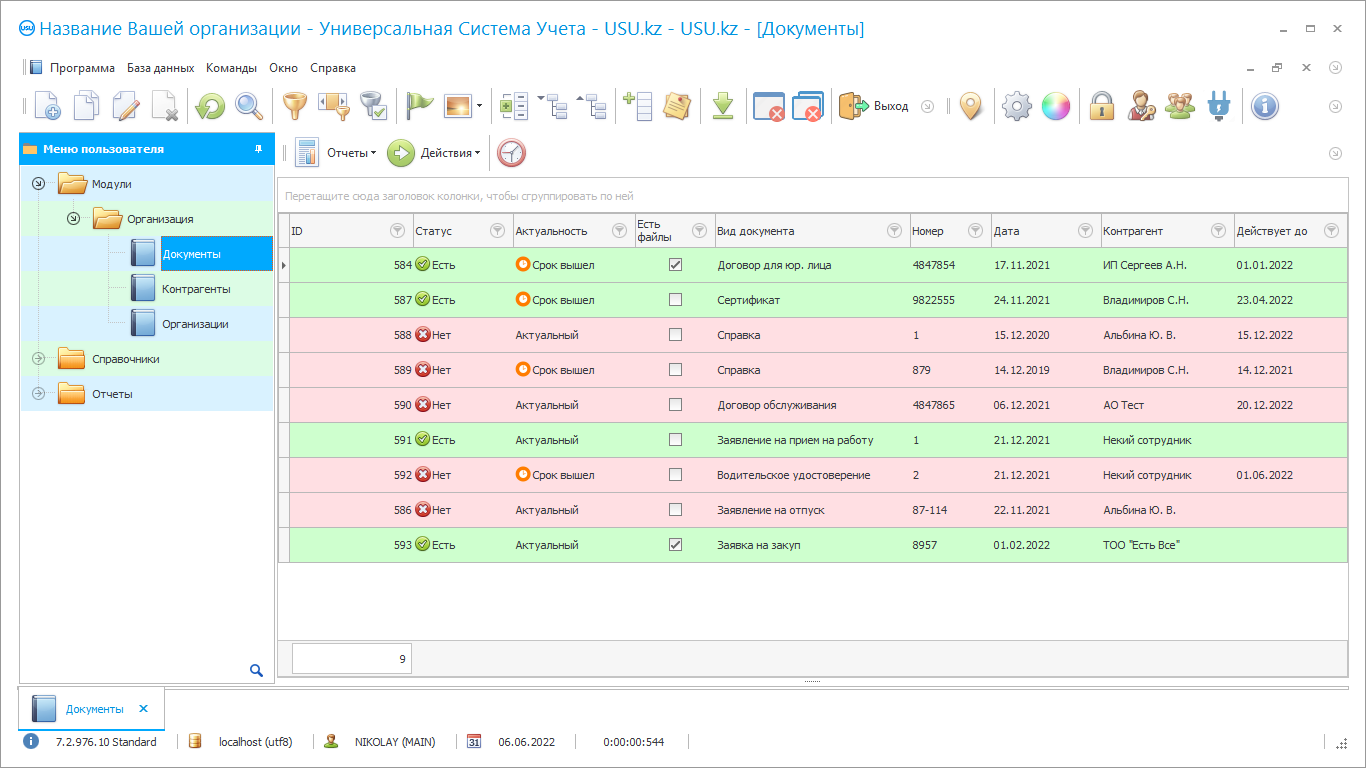Viewport: 1366px width, 768px height.
Task: Open Контрагенты in the user menu
Action: click(196, 289)
